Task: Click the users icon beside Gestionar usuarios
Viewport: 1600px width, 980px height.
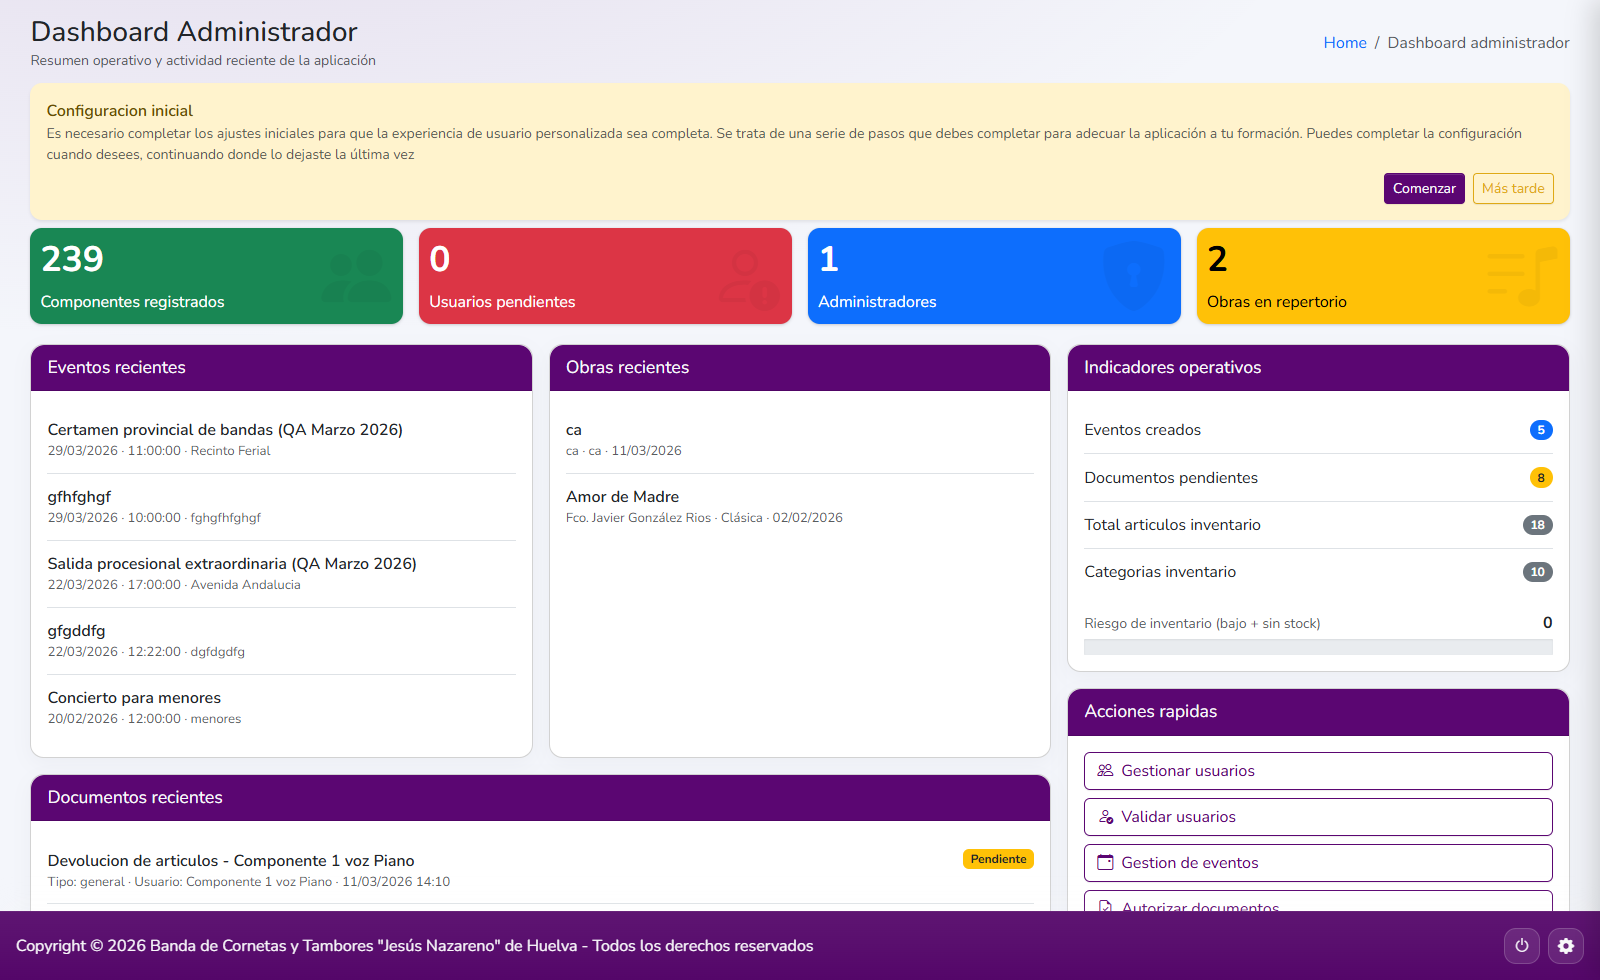Action: pyautogui.click(x=1105, y=770)
